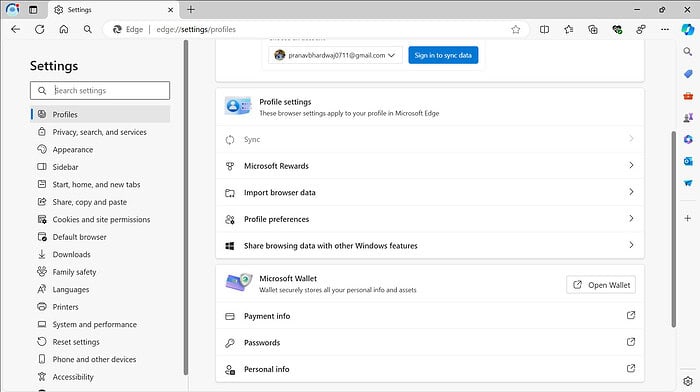Open Browser essentials heart icon

click(617, 29)
